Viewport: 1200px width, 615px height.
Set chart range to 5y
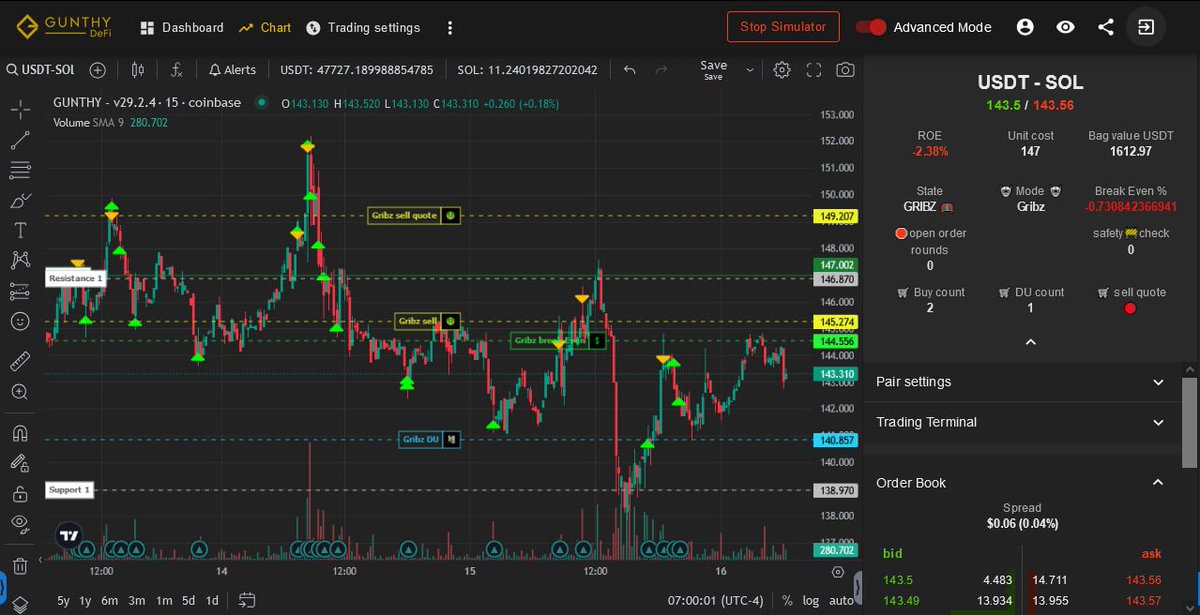tap(63, 601)
